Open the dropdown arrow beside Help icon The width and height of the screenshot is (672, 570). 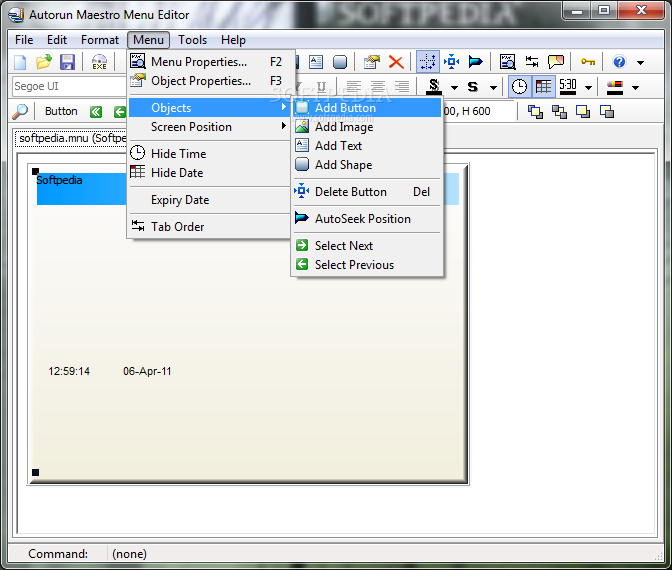640,63
